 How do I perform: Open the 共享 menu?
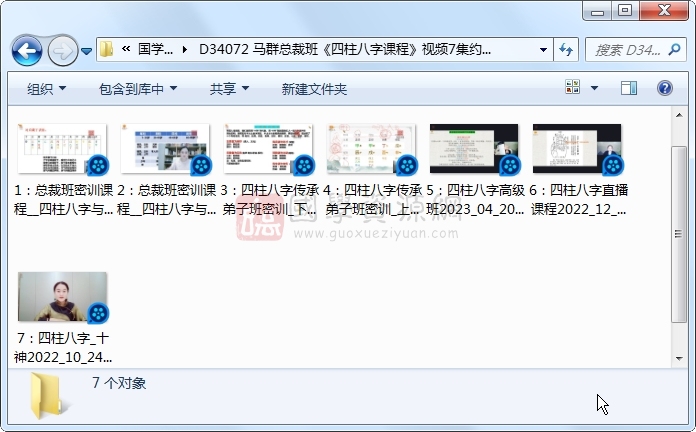[x=229, y=89]
